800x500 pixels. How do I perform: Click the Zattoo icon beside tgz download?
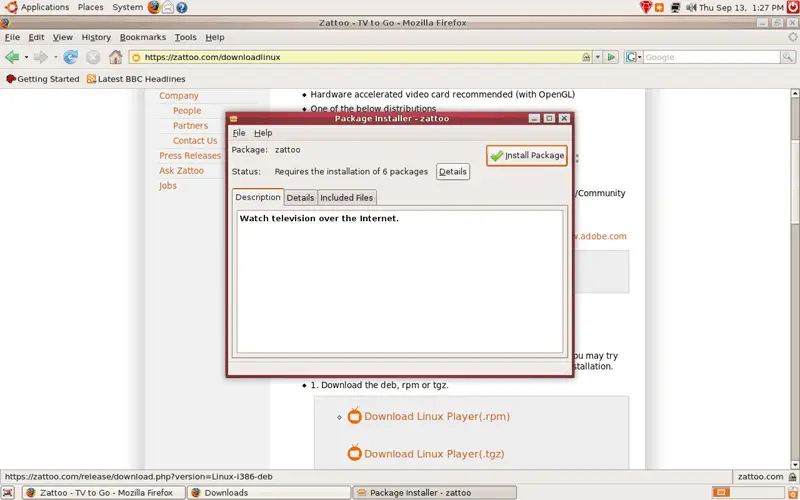coord(355,453)
